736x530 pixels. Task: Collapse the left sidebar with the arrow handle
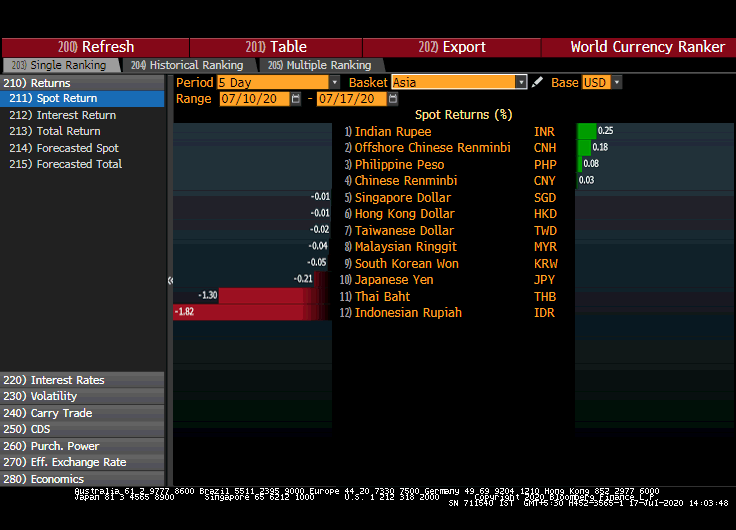coord(170,281)
